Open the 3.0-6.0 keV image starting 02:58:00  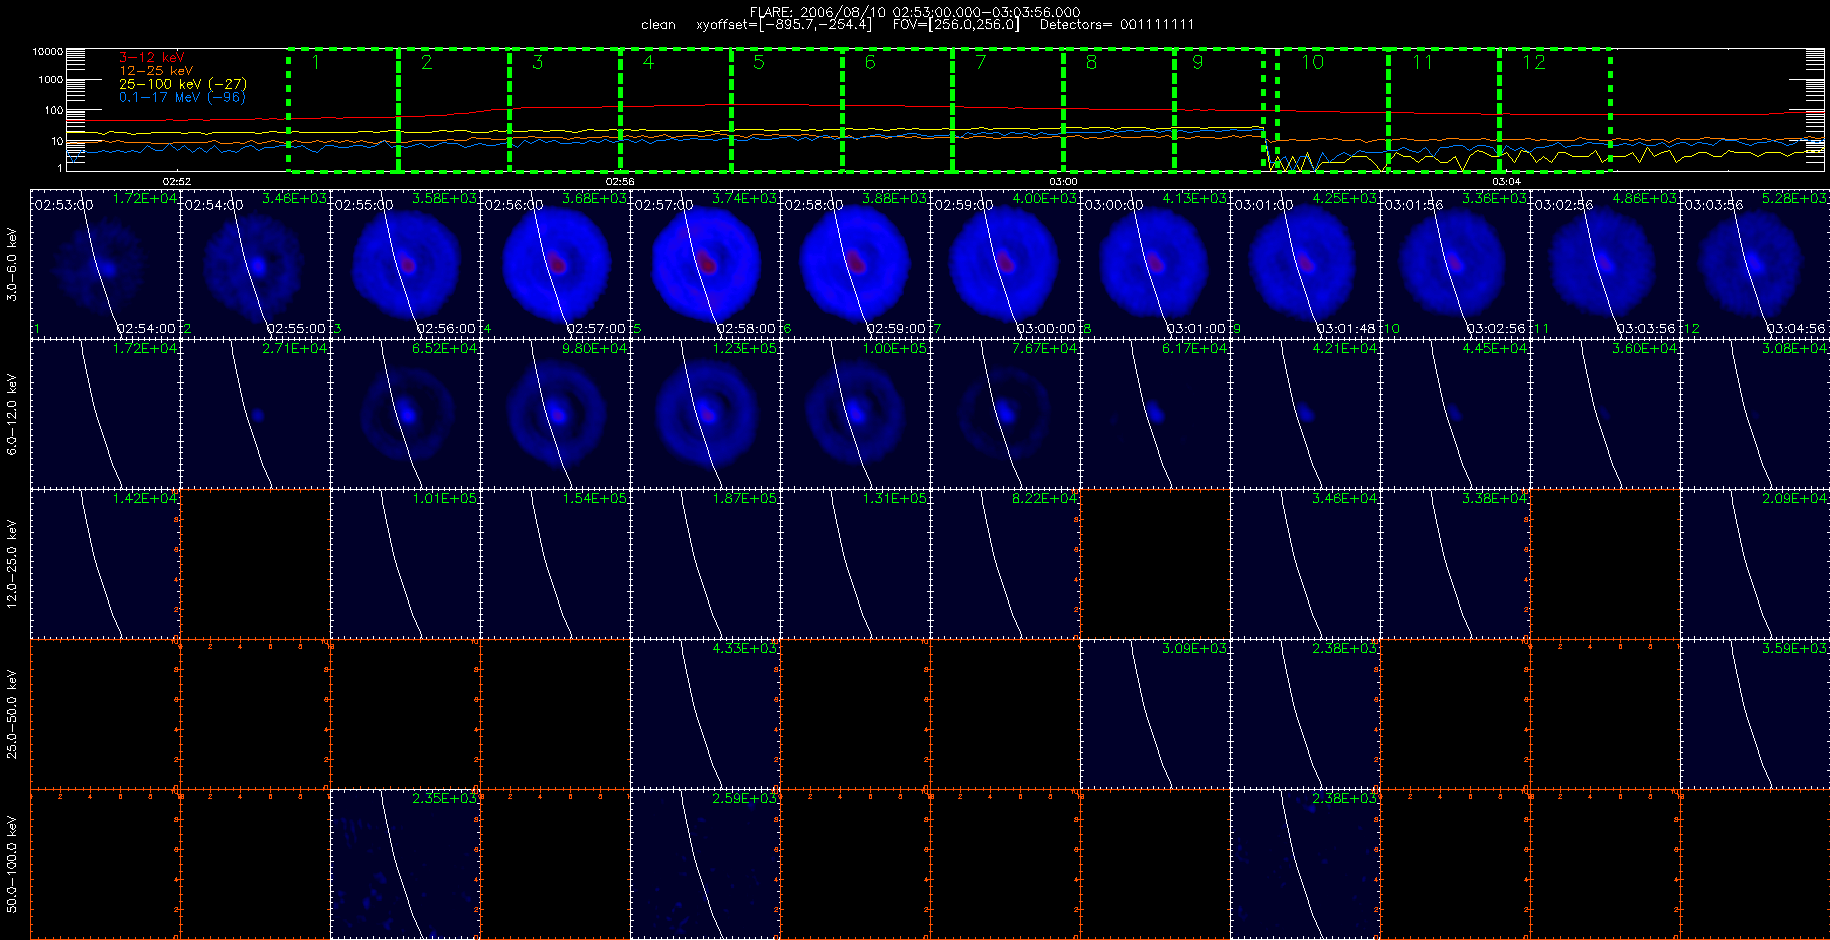pos(856,263)
